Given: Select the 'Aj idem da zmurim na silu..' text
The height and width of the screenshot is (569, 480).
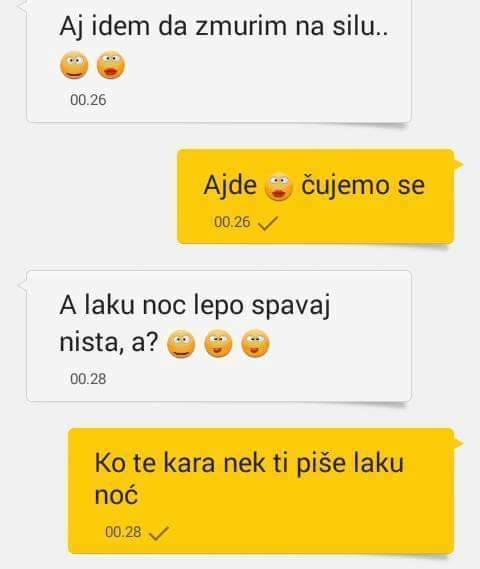Looking at the screenshot, I should (x=224, y=27).
